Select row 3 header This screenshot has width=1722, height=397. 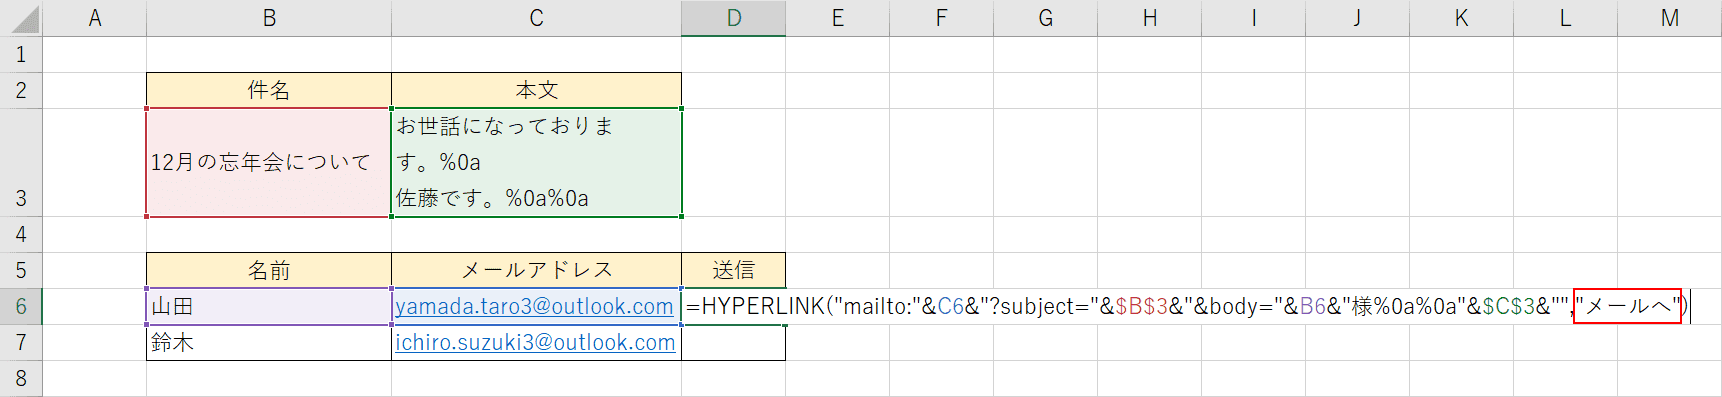(x=21, y=162)
